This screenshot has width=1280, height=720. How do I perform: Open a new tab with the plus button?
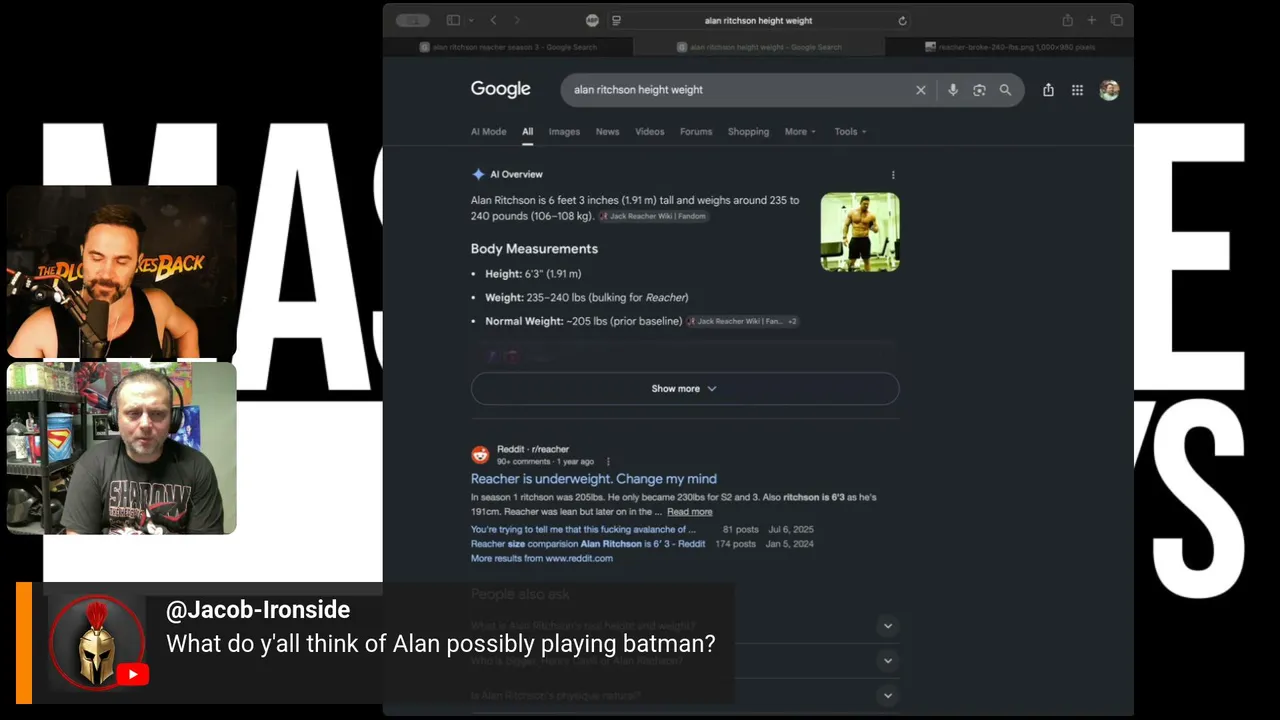(1092, 20)
